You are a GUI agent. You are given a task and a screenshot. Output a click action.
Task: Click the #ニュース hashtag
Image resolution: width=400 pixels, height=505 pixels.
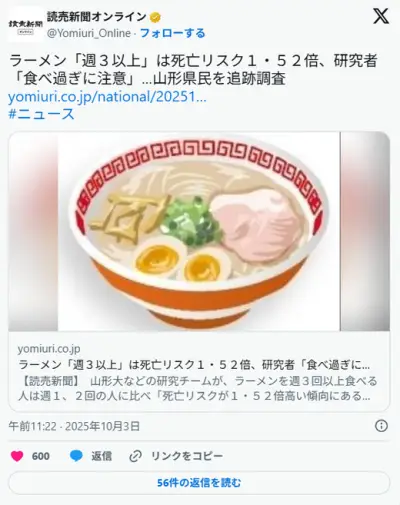tap(41, 114)
